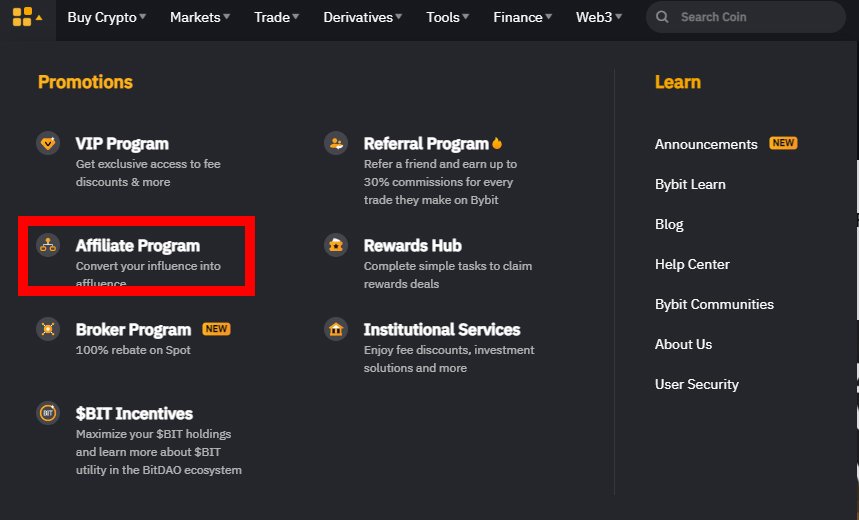
Task: Expand the Buy Crypto dropdown
Action: [106, 17]
